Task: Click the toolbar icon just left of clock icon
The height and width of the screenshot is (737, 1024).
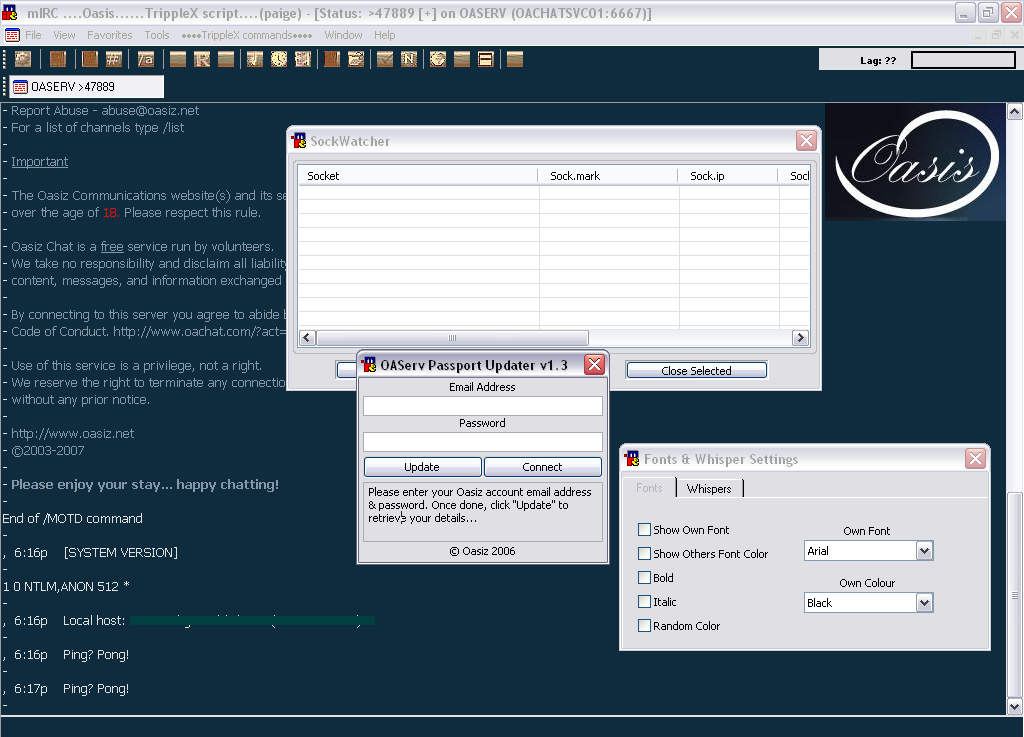Action: [255, 59]
